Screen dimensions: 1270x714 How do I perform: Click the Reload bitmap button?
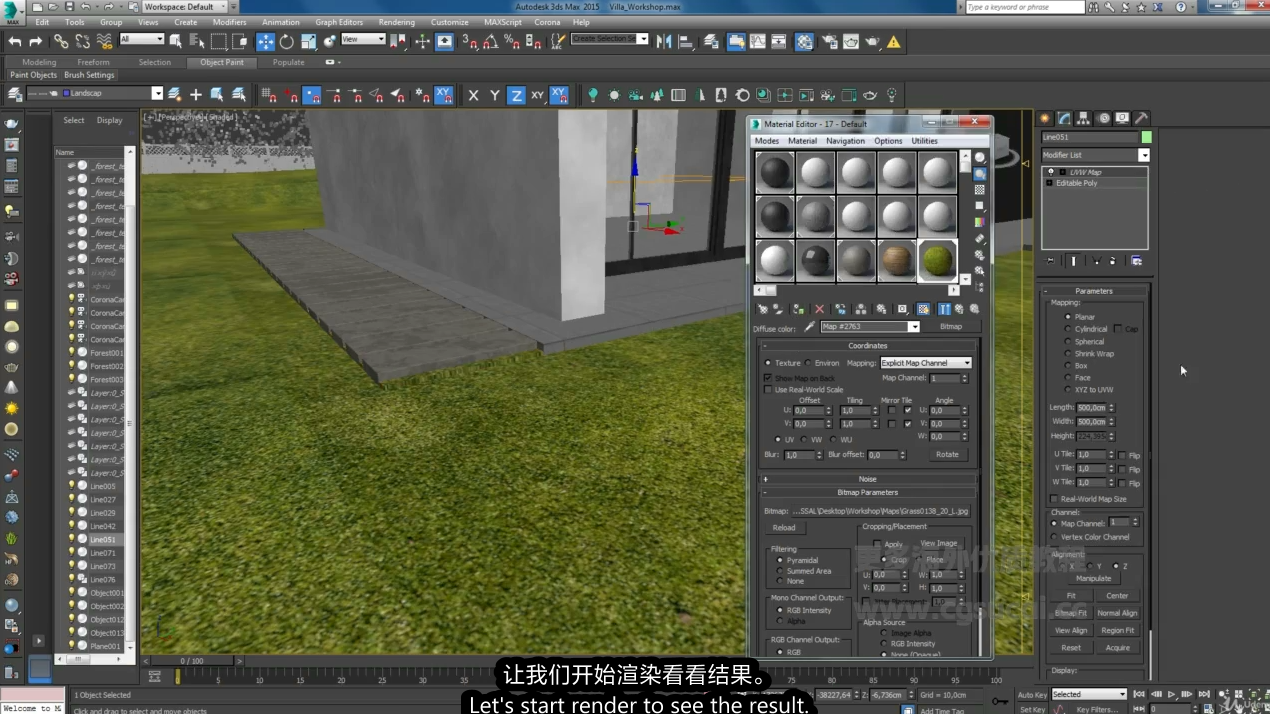(784, 527)
